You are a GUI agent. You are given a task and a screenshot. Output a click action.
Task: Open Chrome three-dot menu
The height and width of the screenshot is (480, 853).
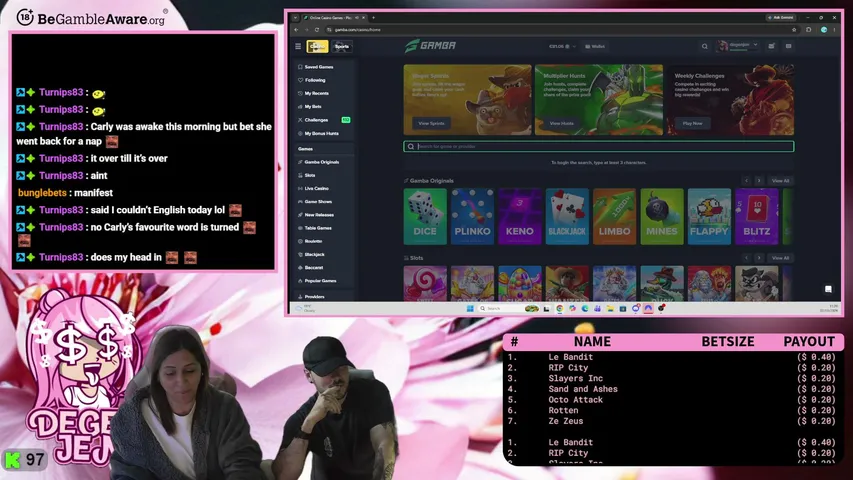point(834,30)
